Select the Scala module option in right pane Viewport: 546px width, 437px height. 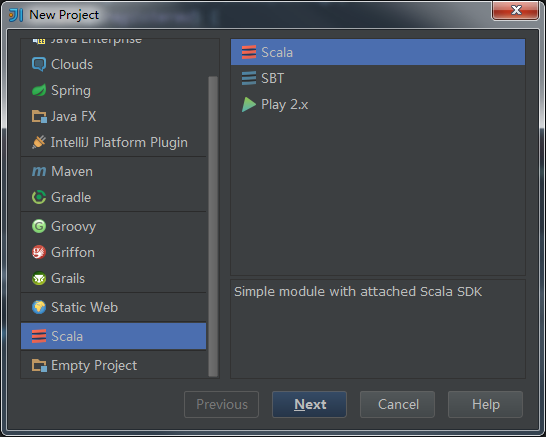pyautogui.click(x=378, y=52)
